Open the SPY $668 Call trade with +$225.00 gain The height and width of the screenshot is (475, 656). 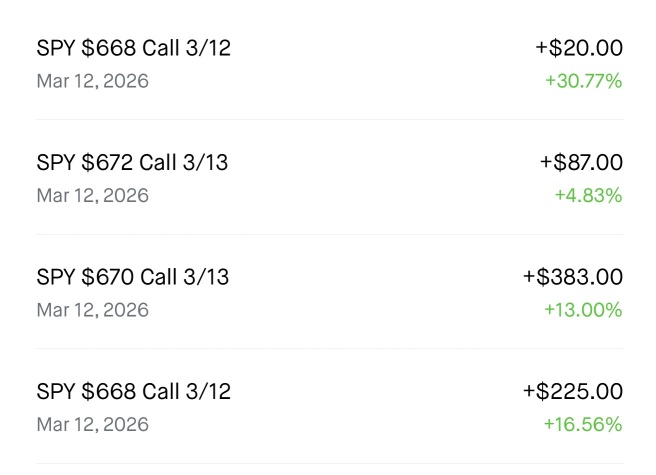click(330, 406)
